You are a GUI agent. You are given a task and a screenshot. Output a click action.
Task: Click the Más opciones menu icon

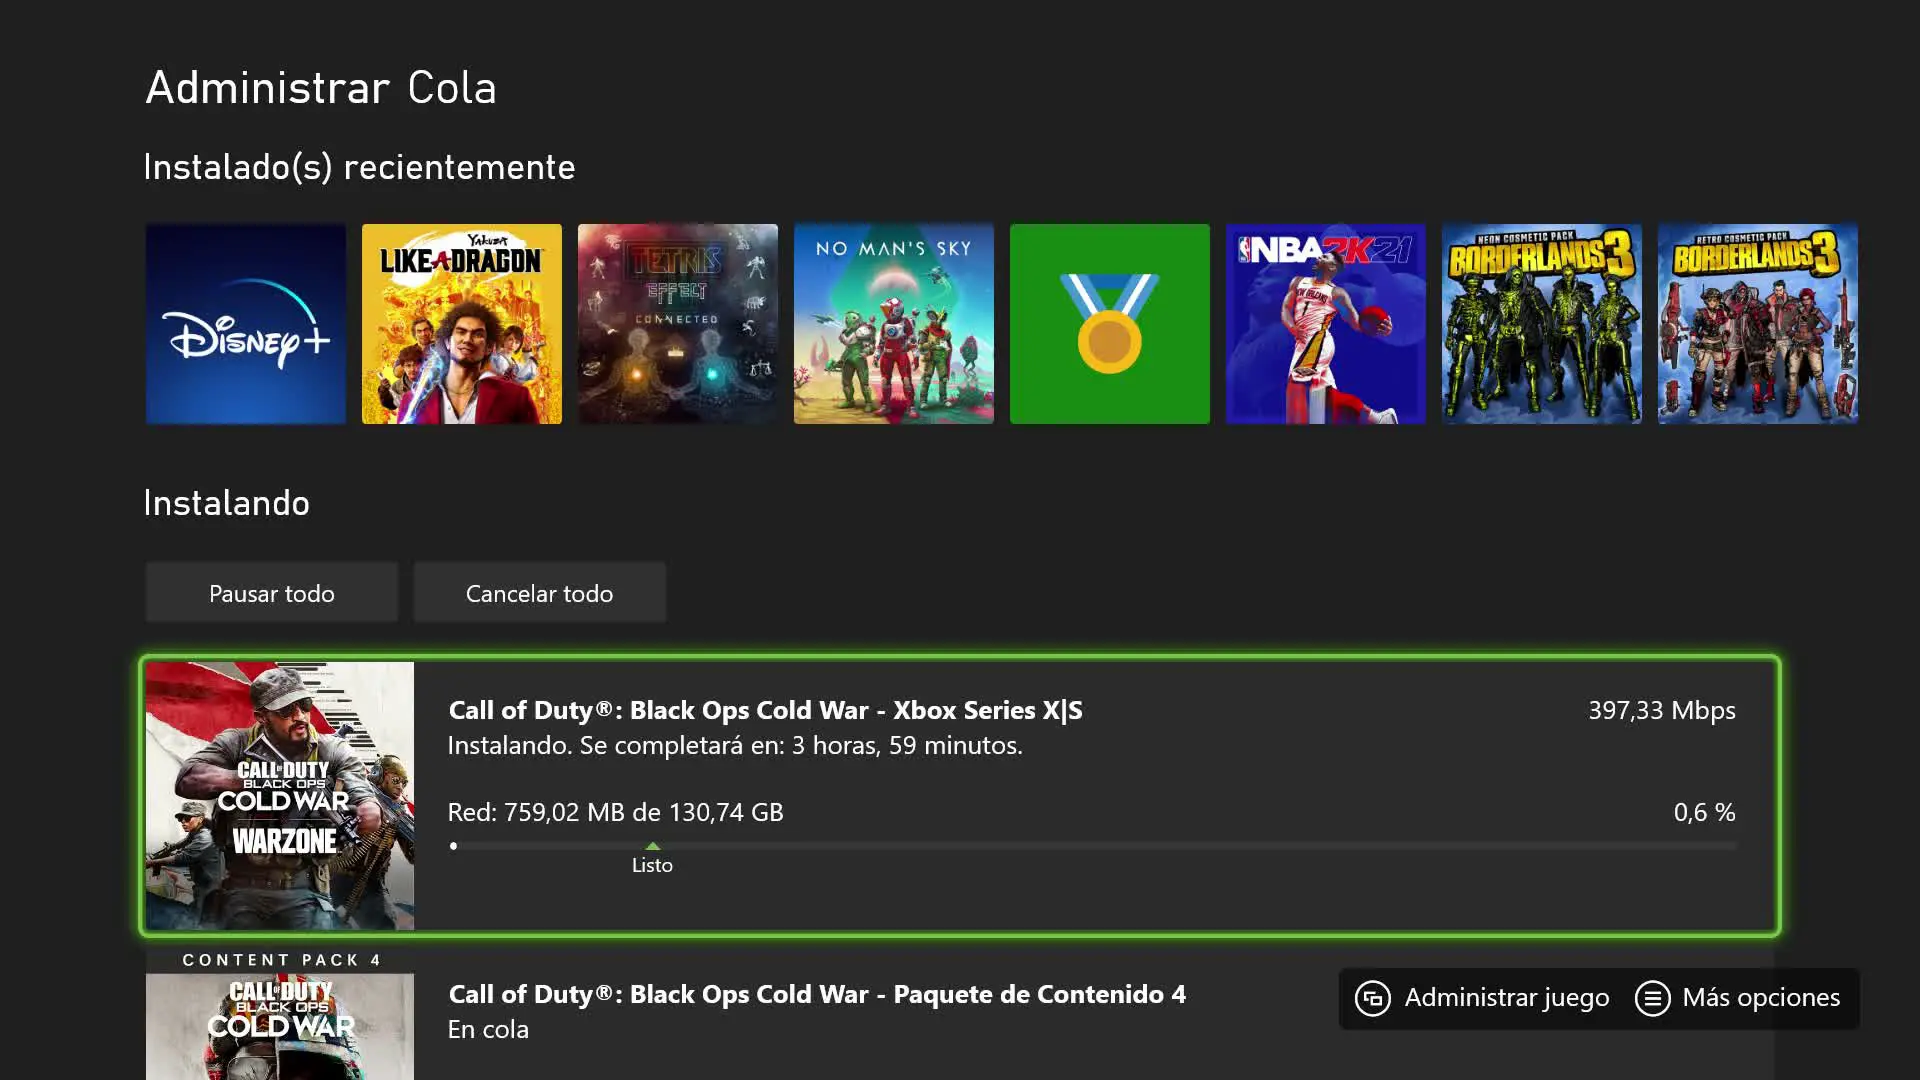coord(1652,998)
